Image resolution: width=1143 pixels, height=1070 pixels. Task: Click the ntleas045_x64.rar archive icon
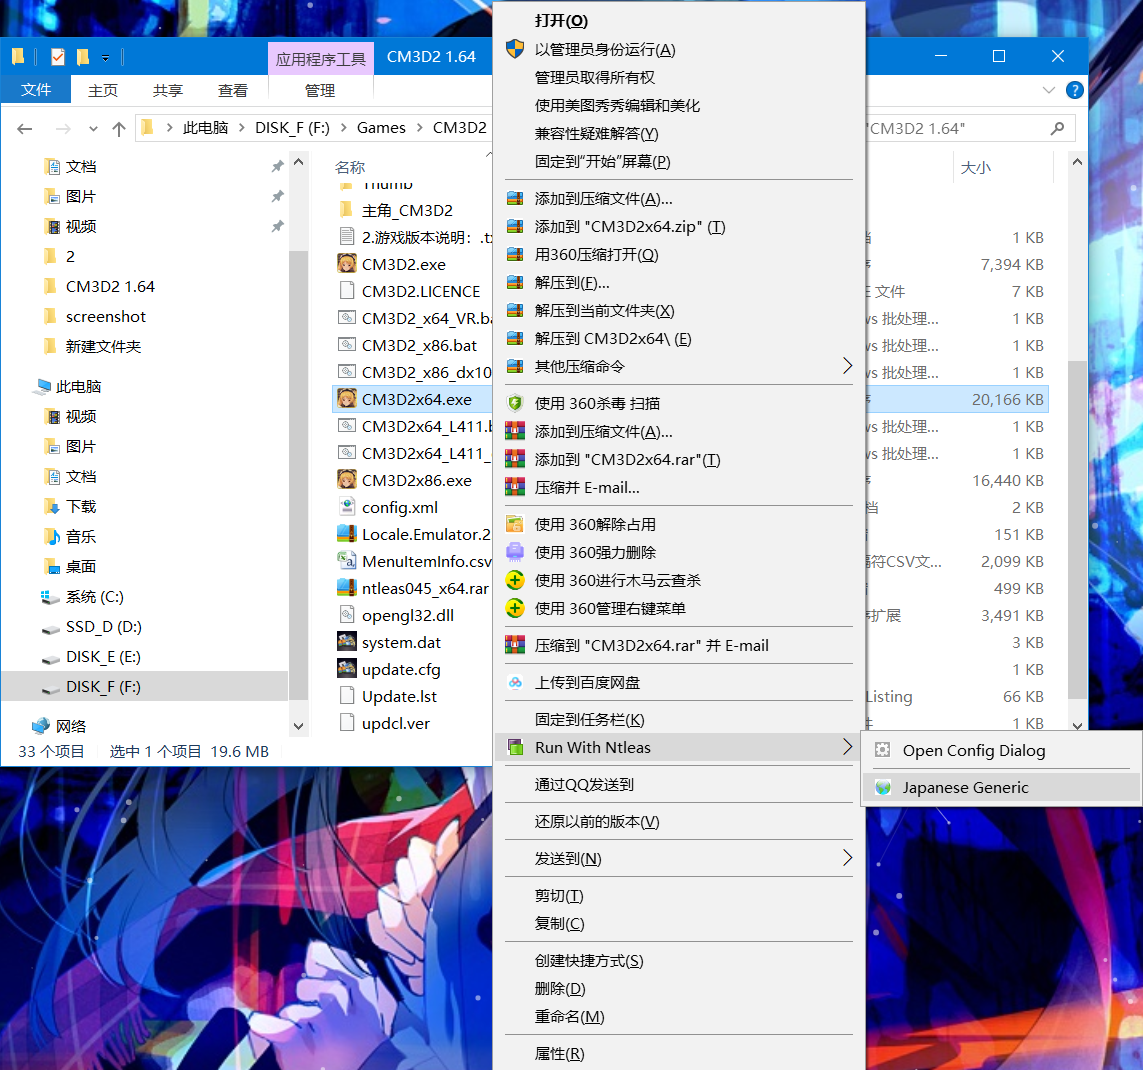point(347,587)
